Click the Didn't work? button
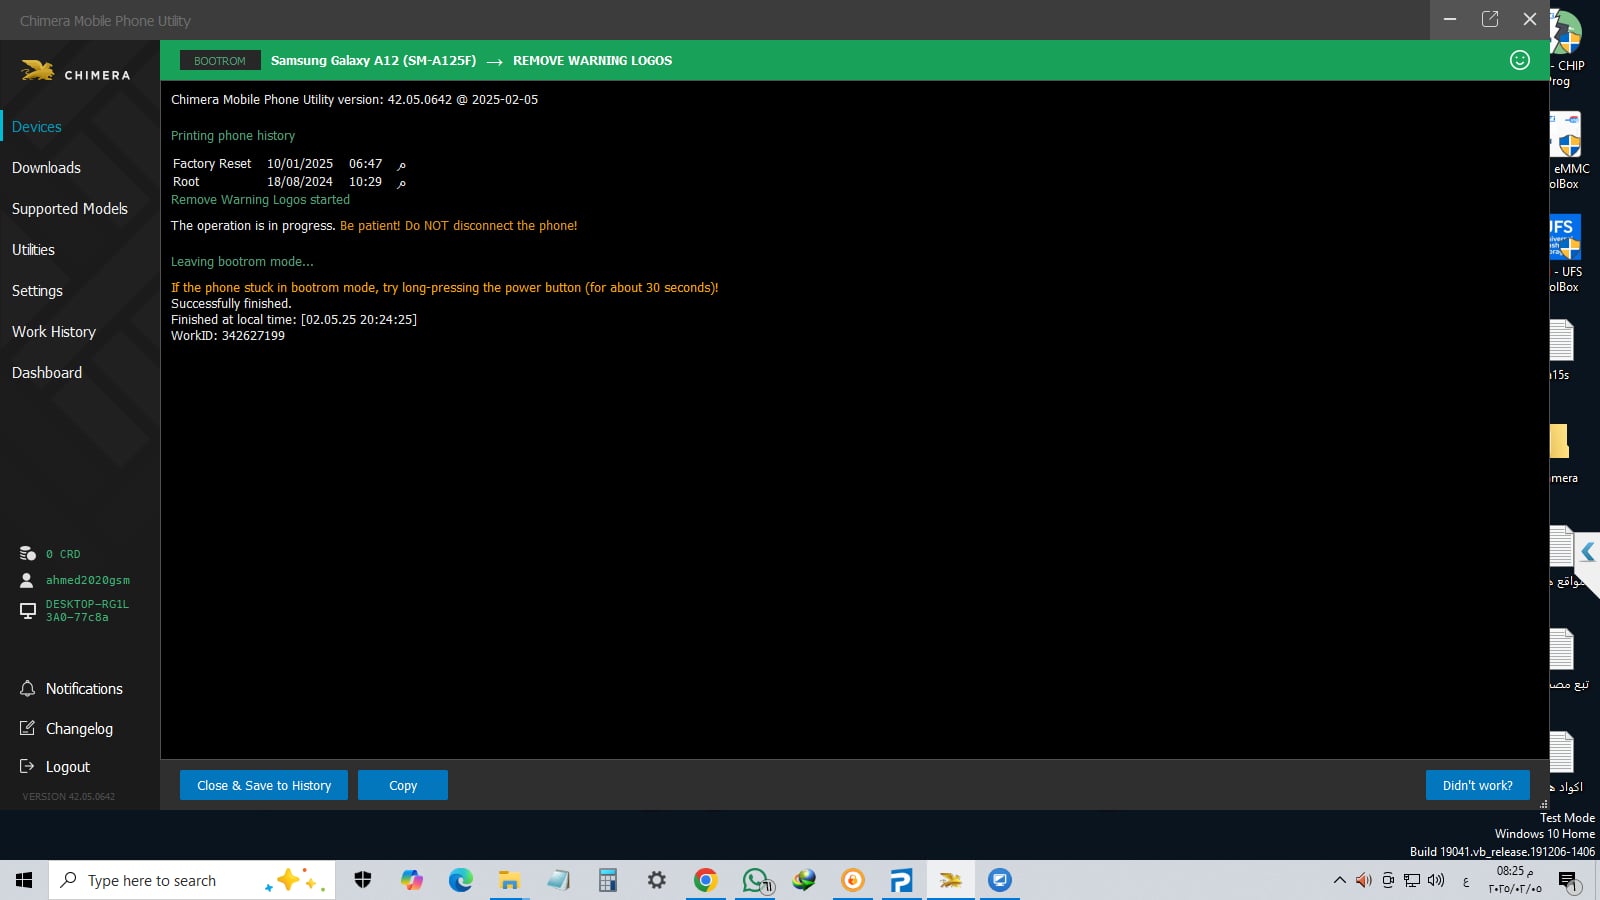The height and width of the screenshot is (900, 1600). [x=1477, y=785]
